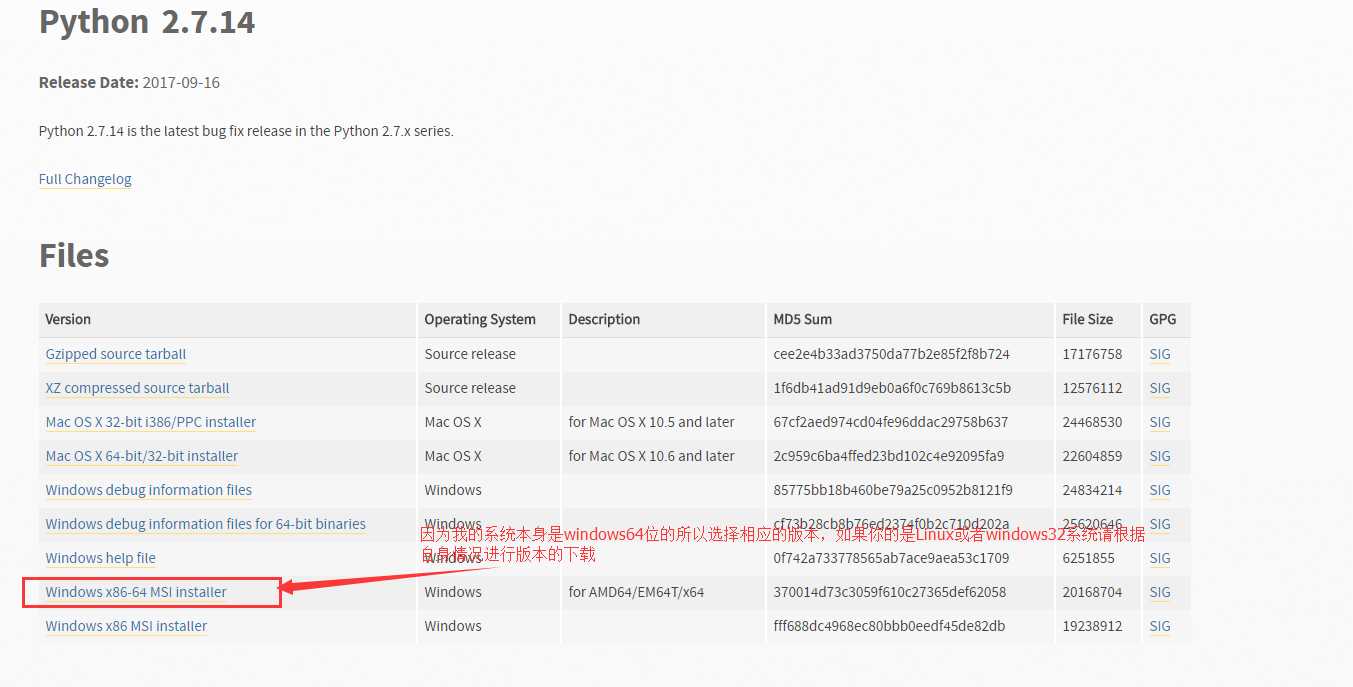
Task: Download Gzipped source tarball
Action: 116,354
